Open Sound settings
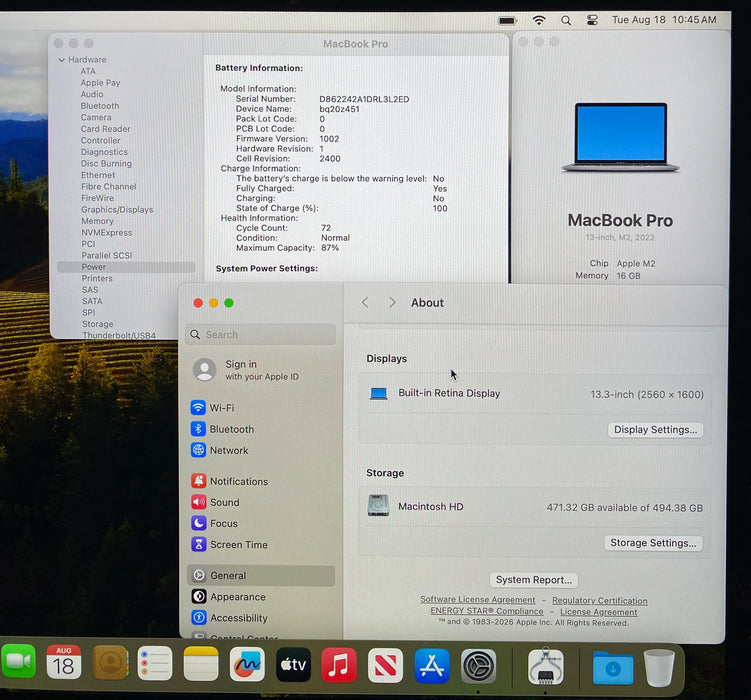The image size is (751, 700). coord(215,502)
